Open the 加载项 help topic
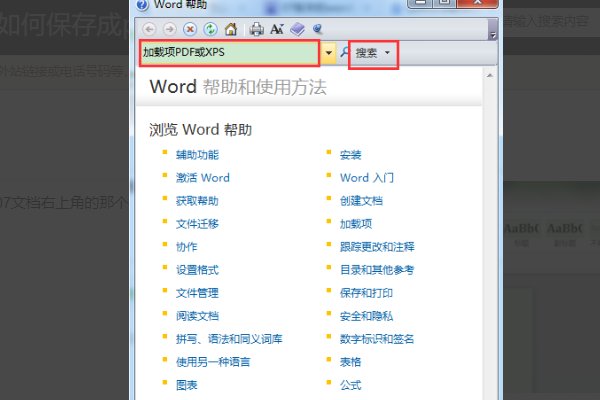This screenshot has height=400, width=600. pyautogui.click(x=355, y=224)
